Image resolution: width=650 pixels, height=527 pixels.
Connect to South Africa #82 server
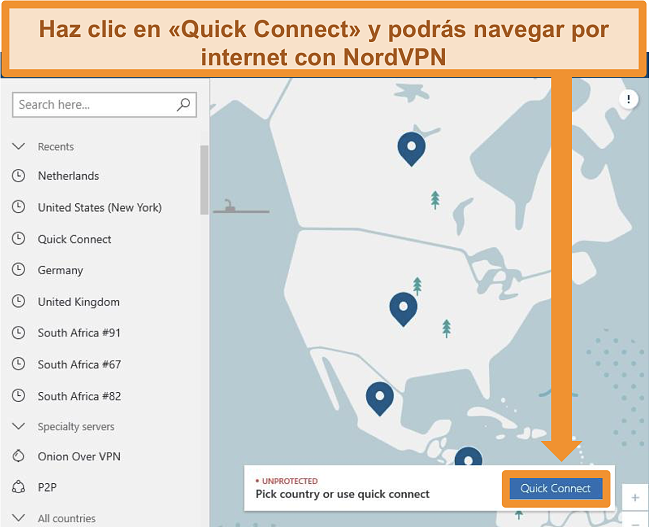pyautogui.click(x=79, y=396)
